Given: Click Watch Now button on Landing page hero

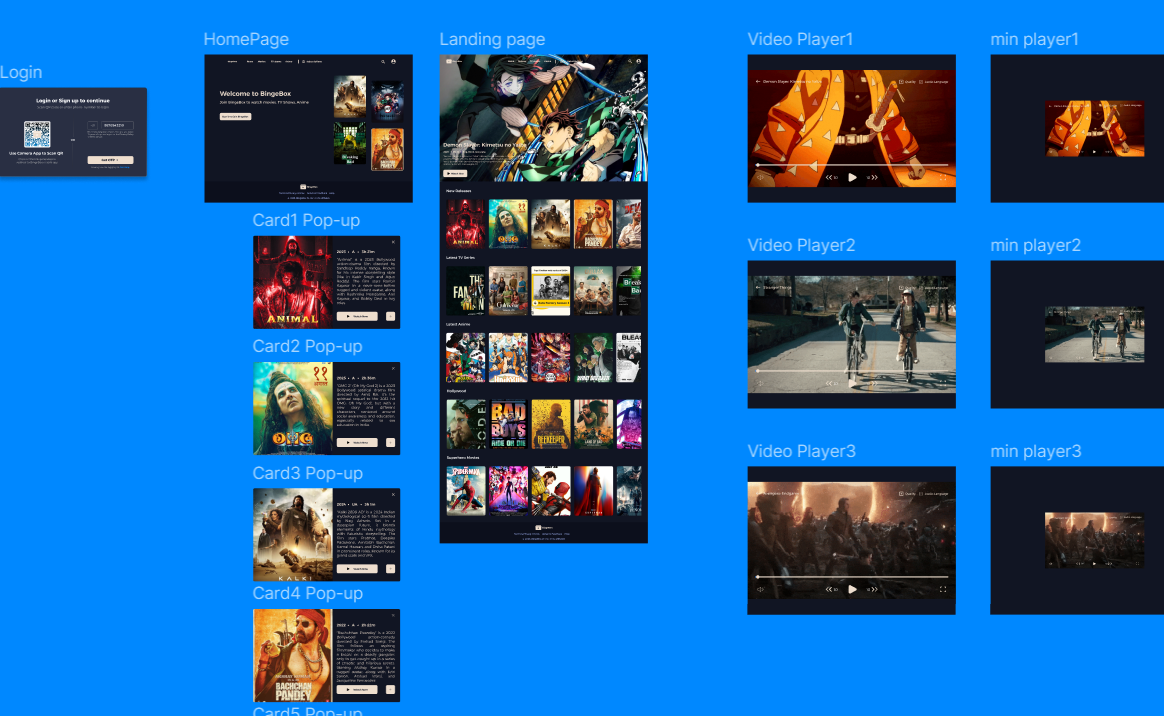Looking at the screenshot, I should point(455,173).
